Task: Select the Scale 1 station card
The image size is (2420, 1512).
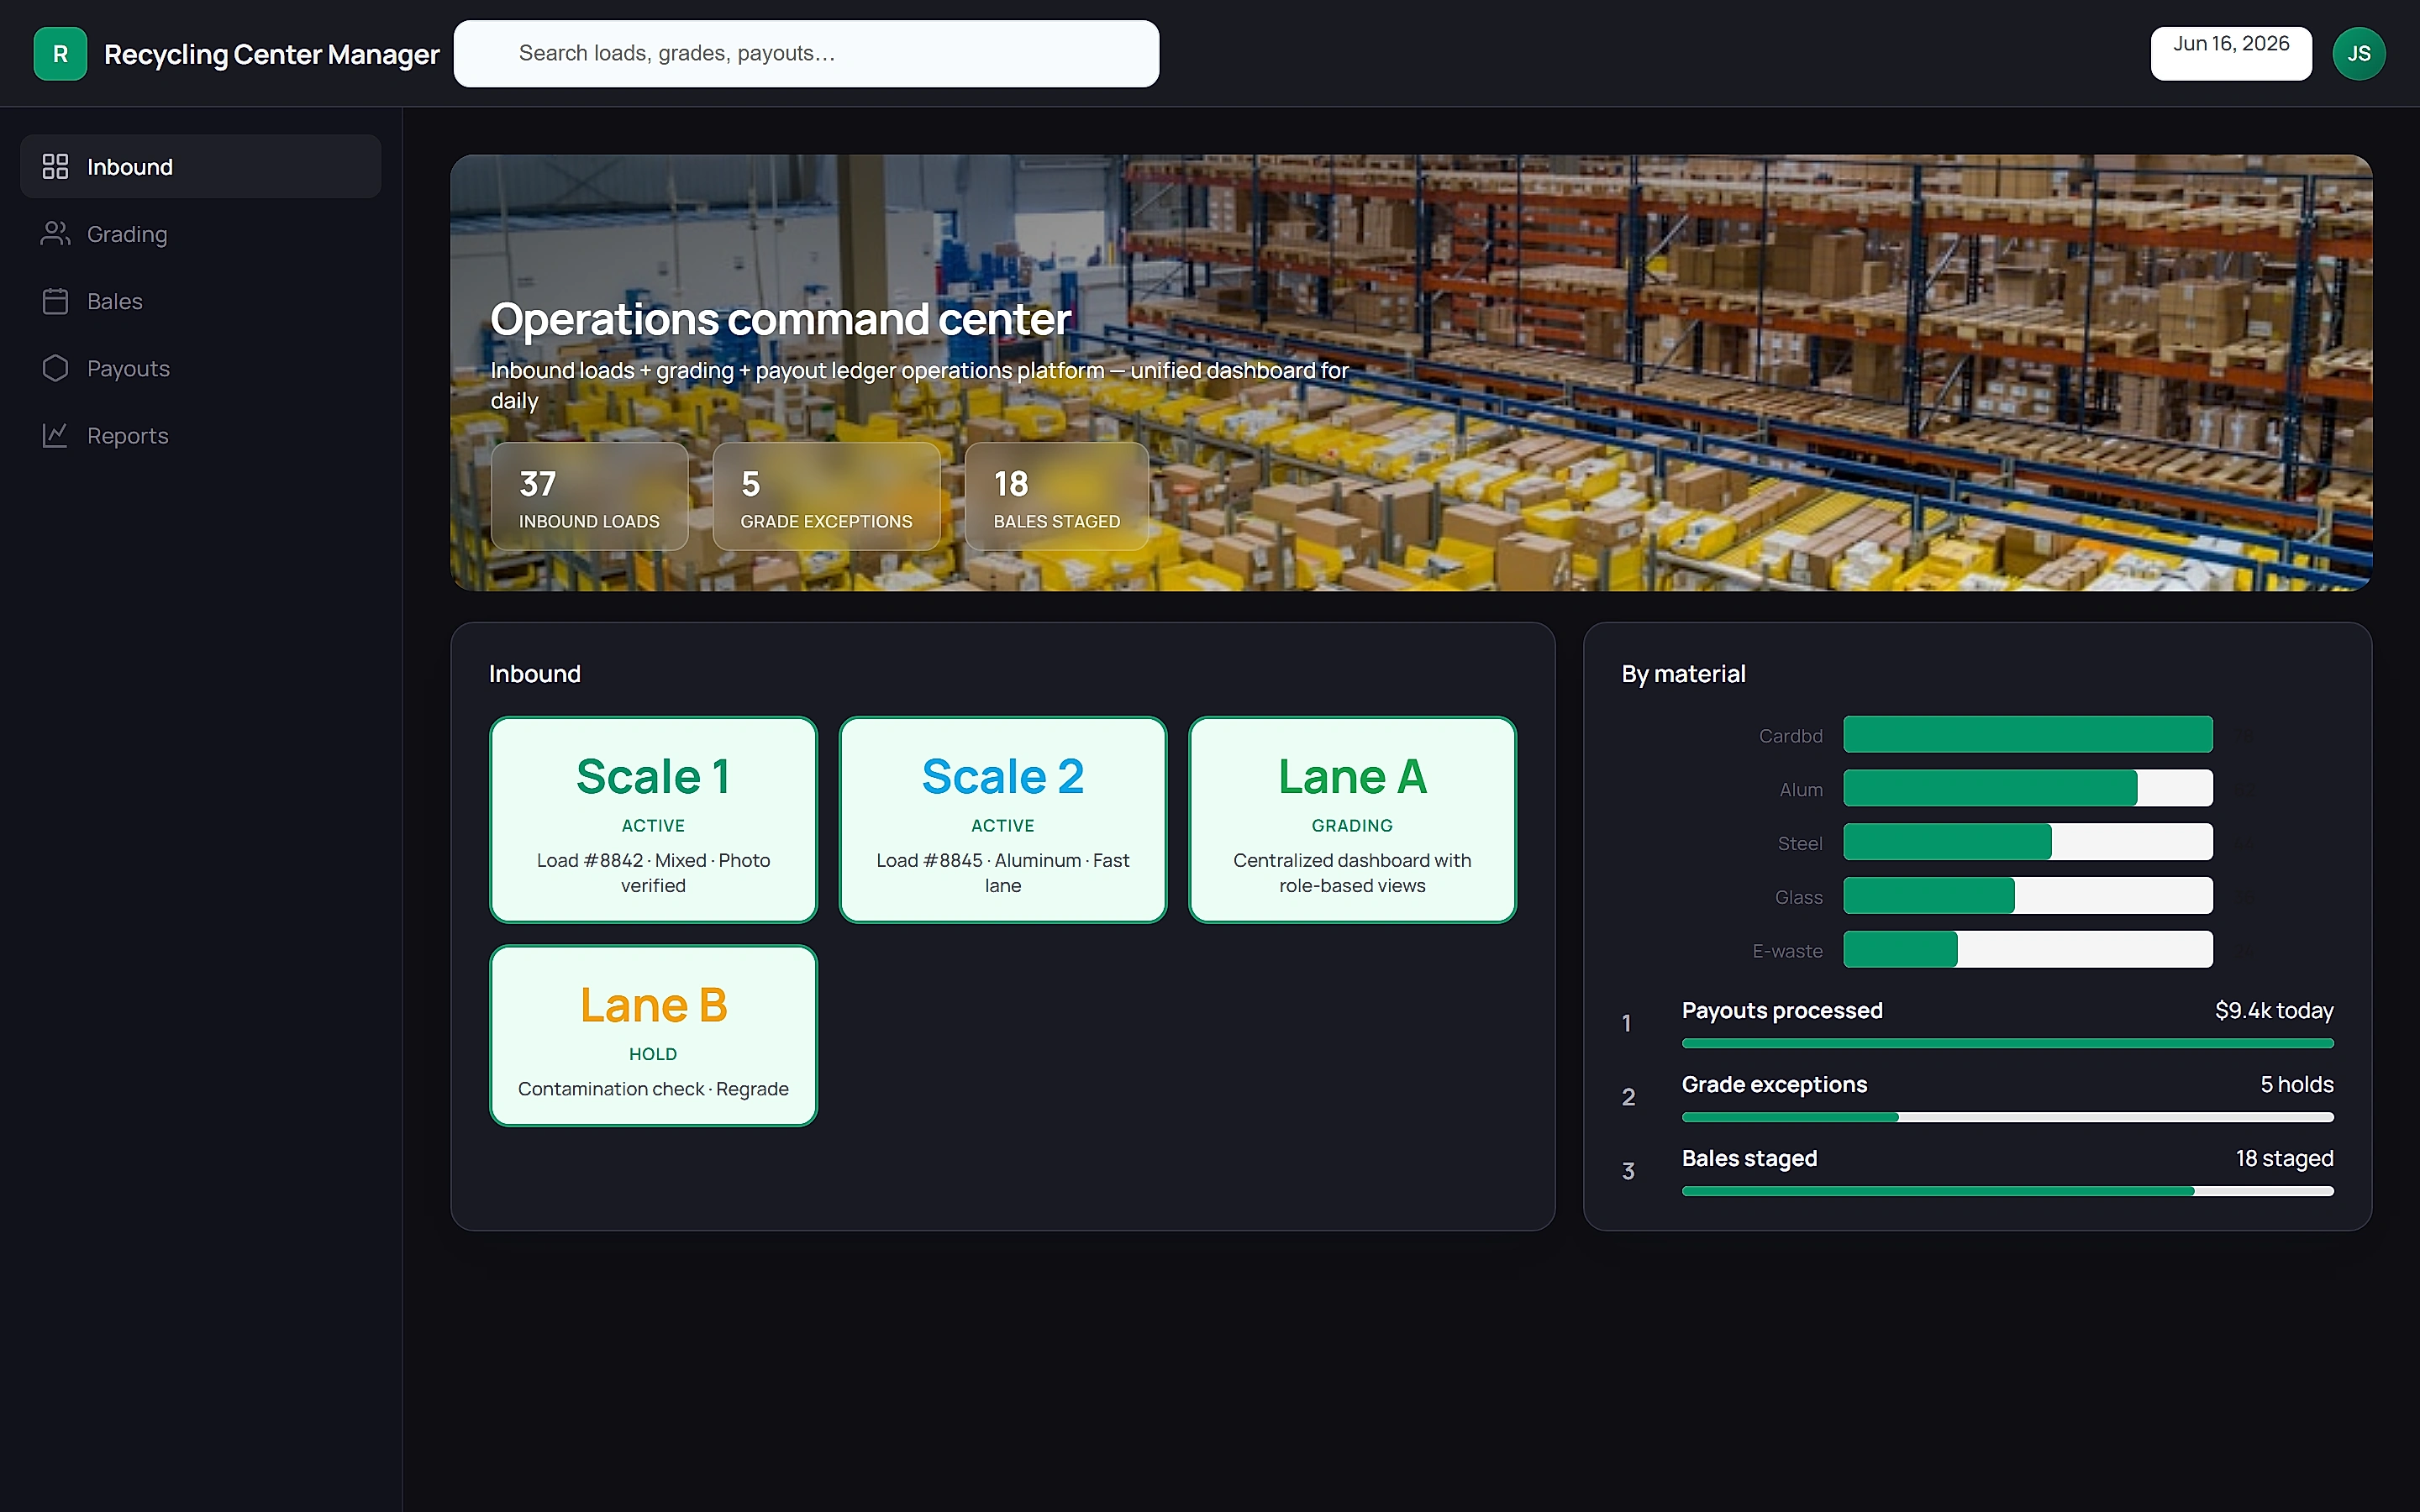Action: click(x=653, y=820)
